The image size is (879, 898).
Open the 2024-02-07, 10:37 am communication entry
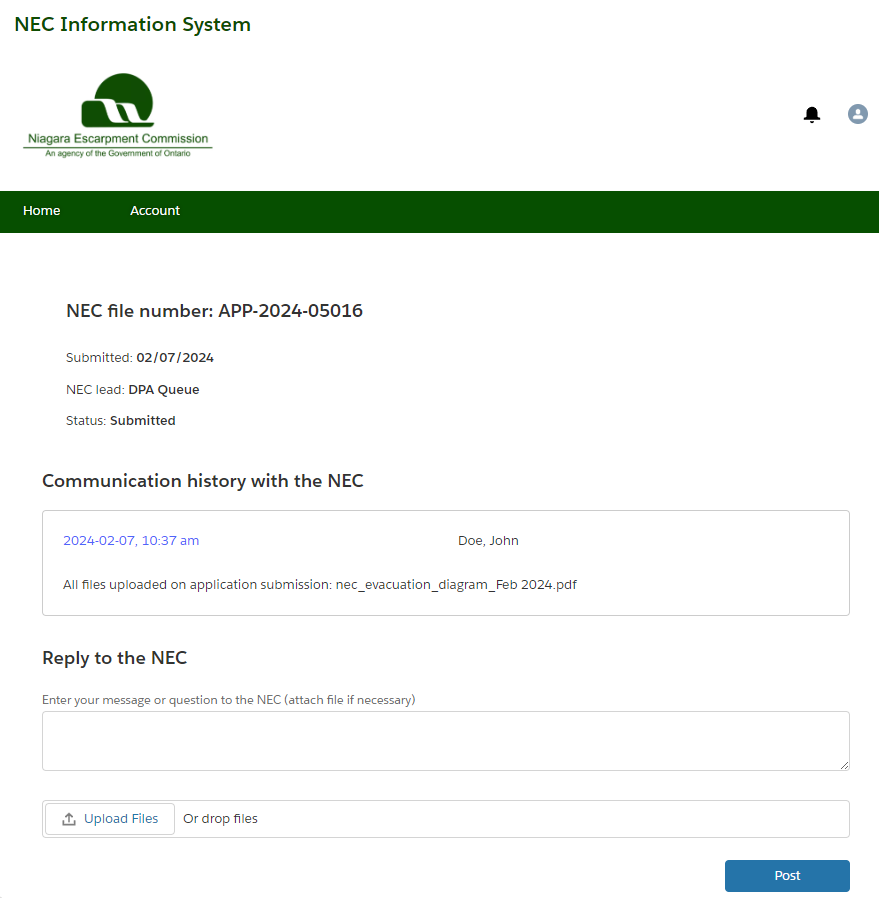(131, 540)
